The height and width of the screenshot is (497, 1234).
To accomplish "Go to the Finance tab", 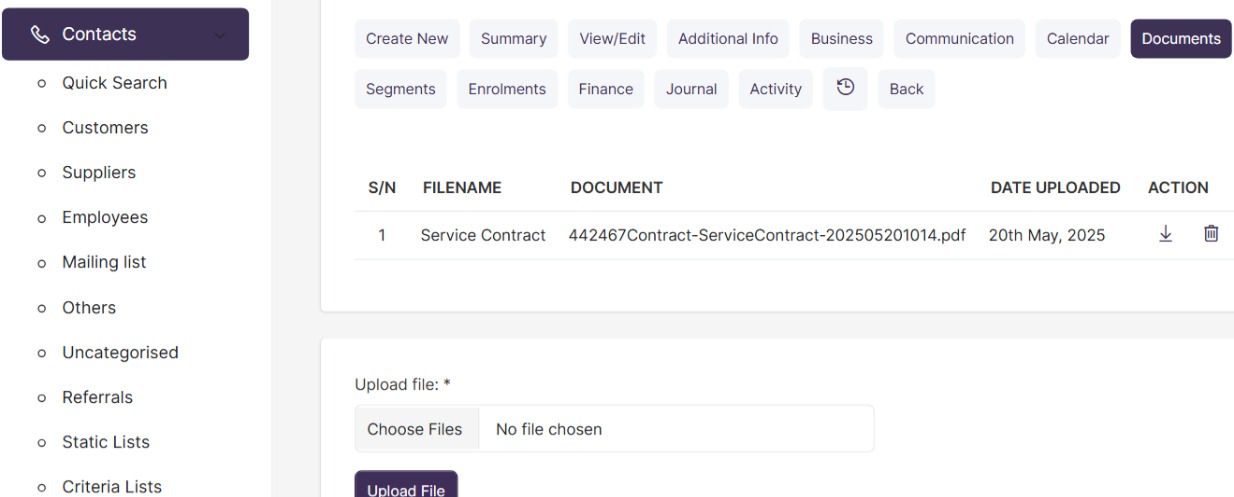I will click(606, 89).
